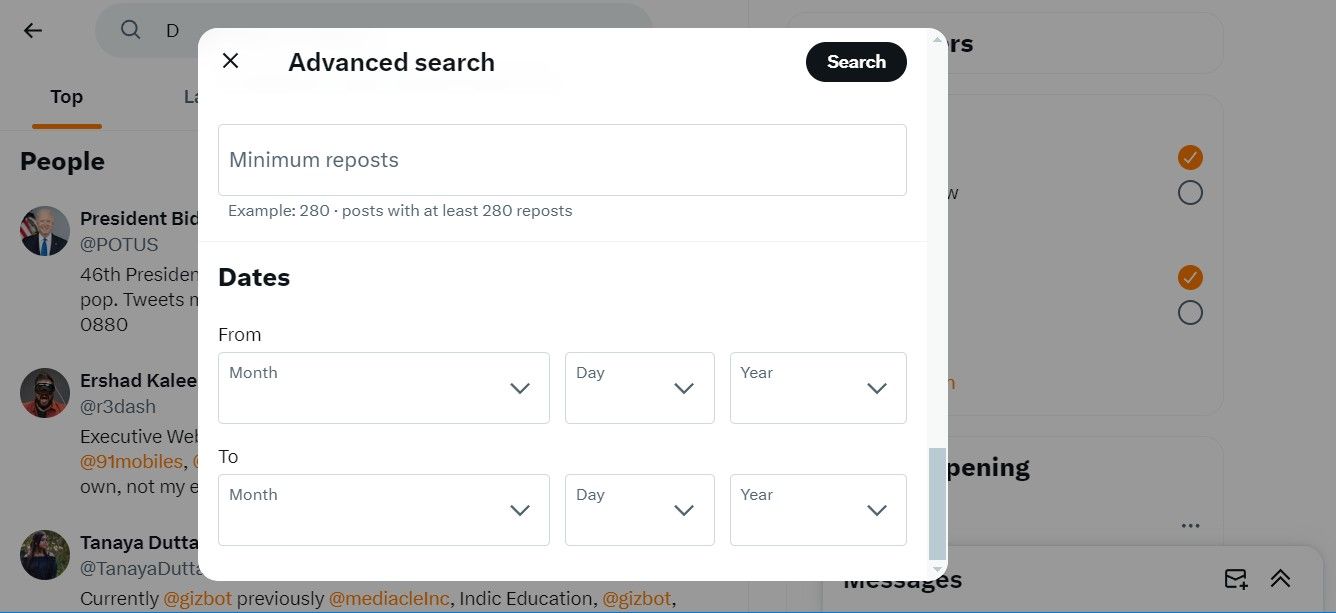The width and height of the screenshot is (1336, 613).
Task: Select the second unchecked radio option
Action: click(x=1190, y=312)
